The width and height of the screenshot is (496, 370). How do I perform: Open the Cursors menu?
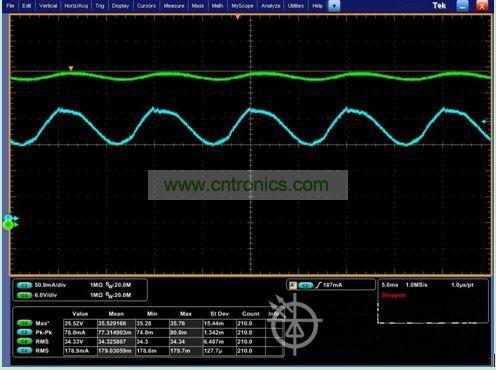point(146,6)
